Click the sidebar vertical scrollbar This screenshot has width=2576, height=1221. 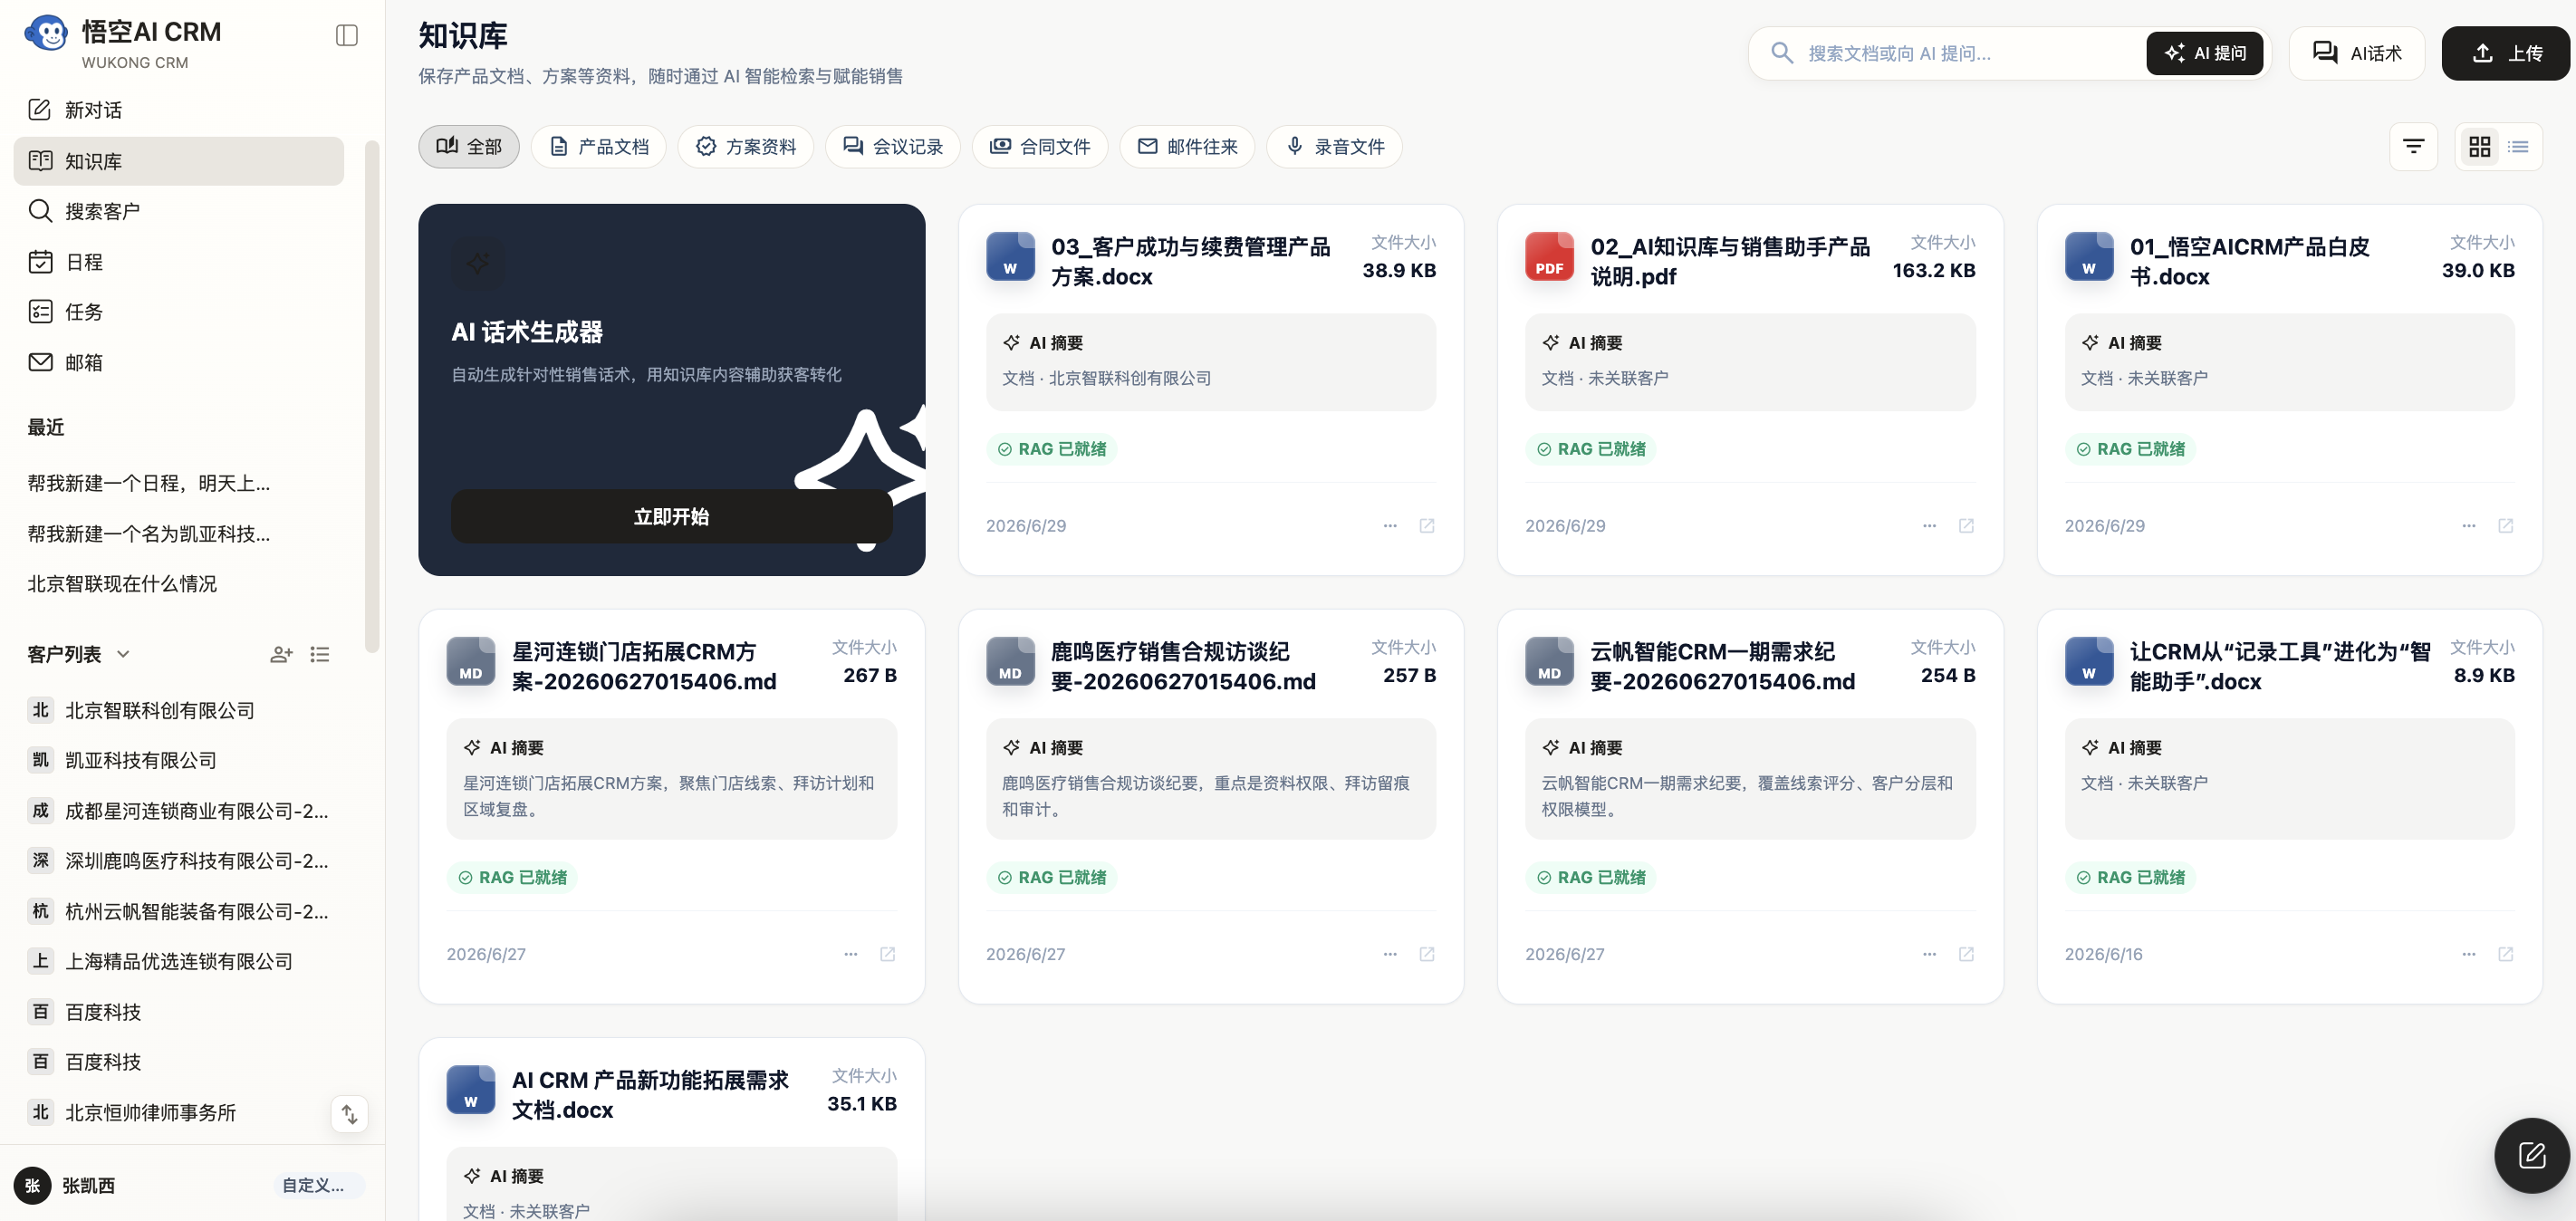pyautogui.click(x=372, y=396)
